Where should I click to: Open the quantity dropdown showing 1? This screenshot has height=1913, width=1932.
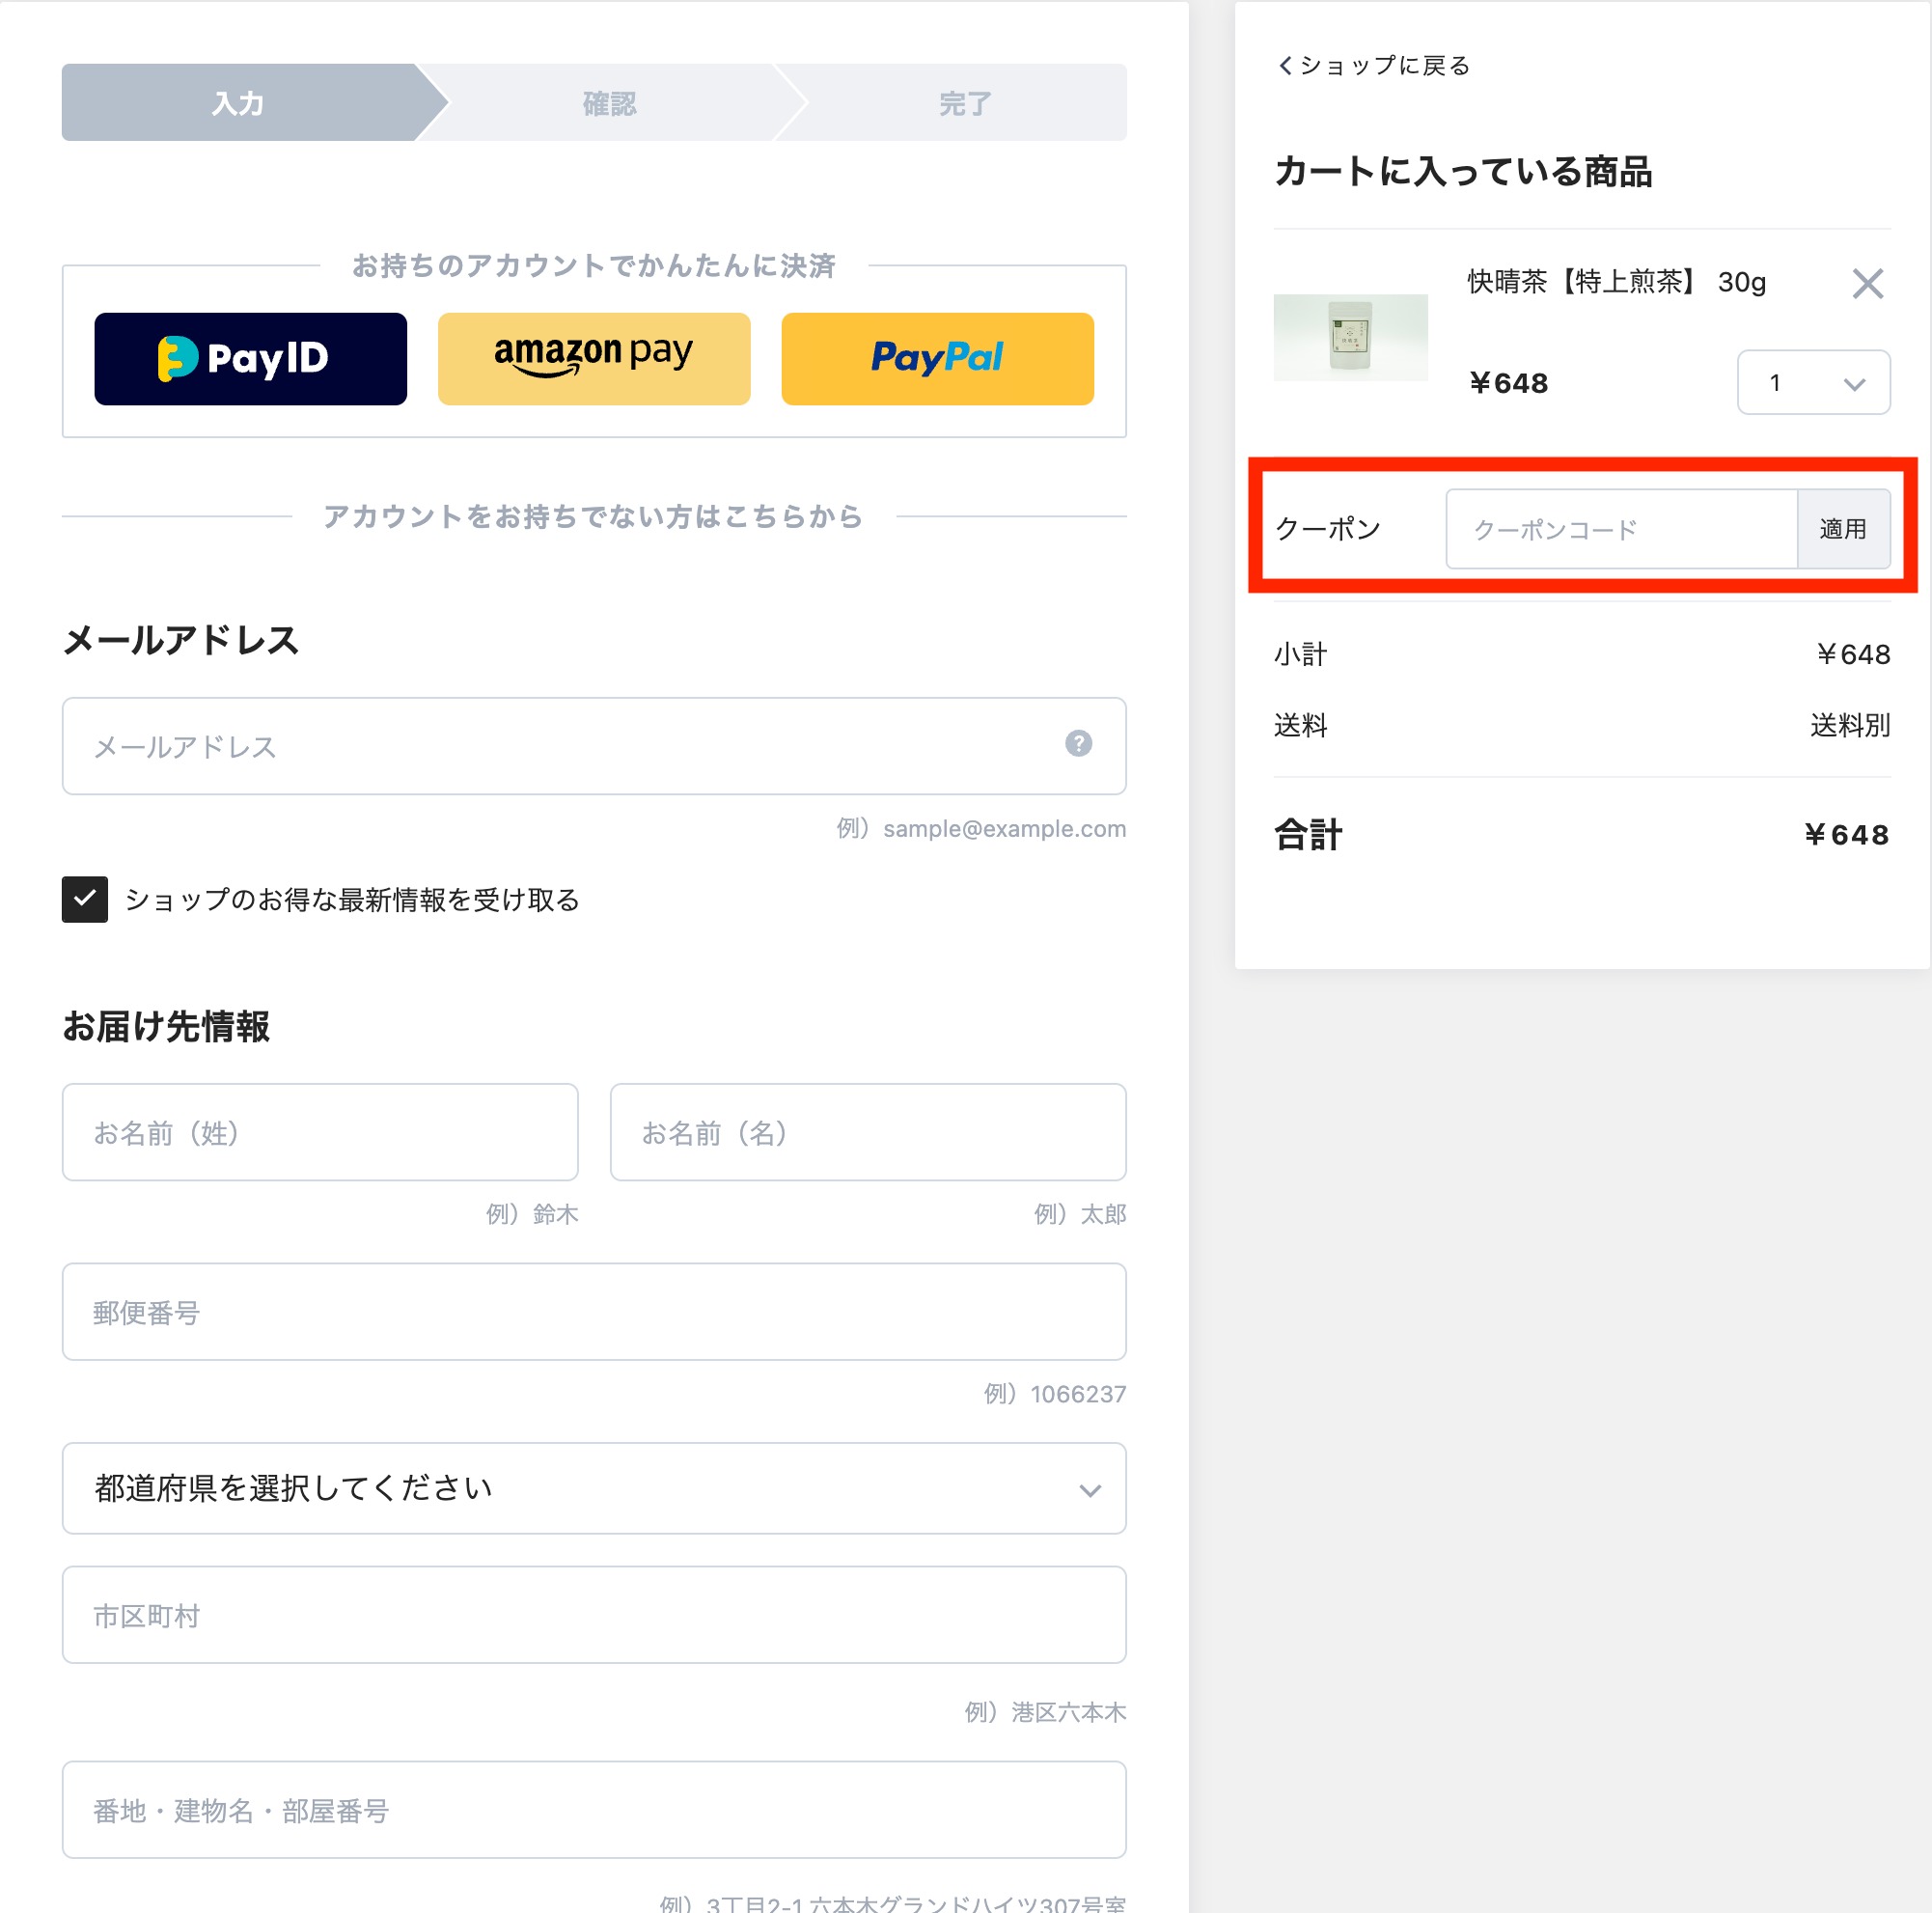click(1813, 383)
